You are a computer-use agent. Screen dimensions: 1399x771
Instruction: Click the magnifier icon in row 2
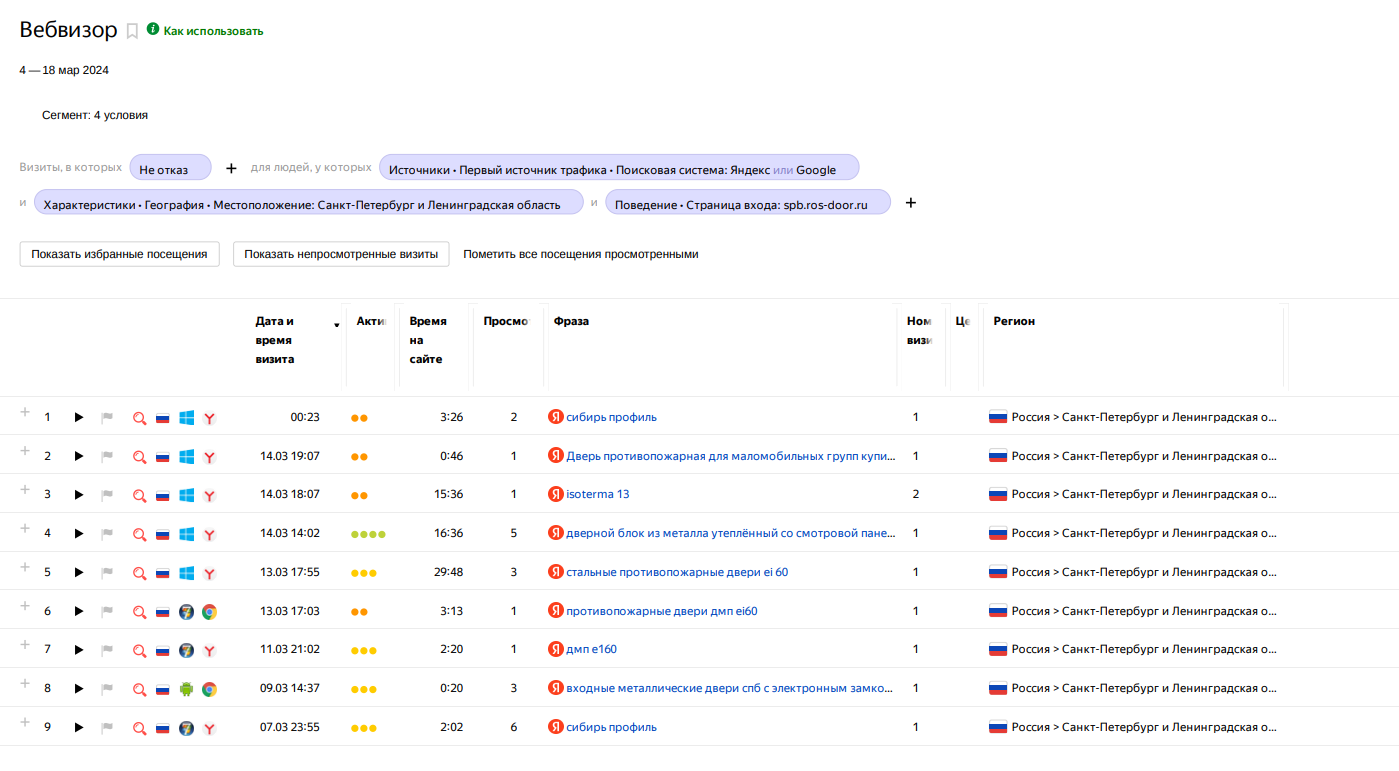click(139, 457)
